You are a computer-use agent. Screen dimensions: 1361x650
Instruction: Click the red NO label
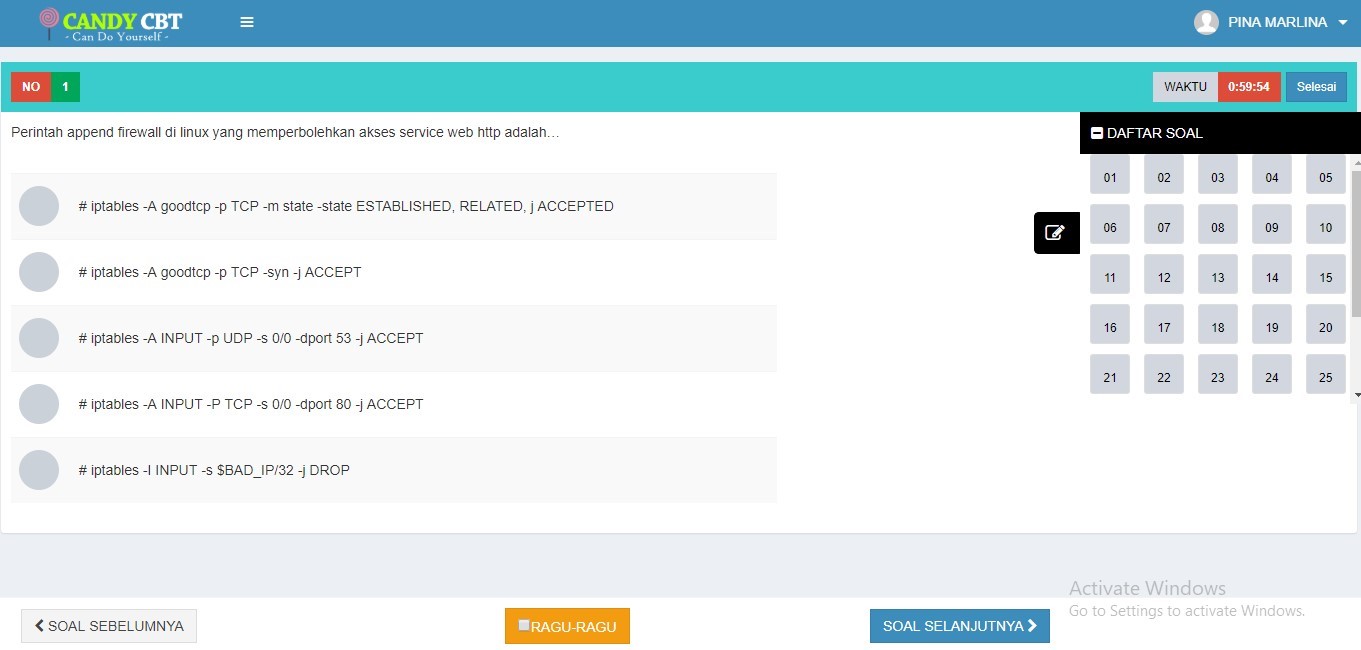click(31, 87)
